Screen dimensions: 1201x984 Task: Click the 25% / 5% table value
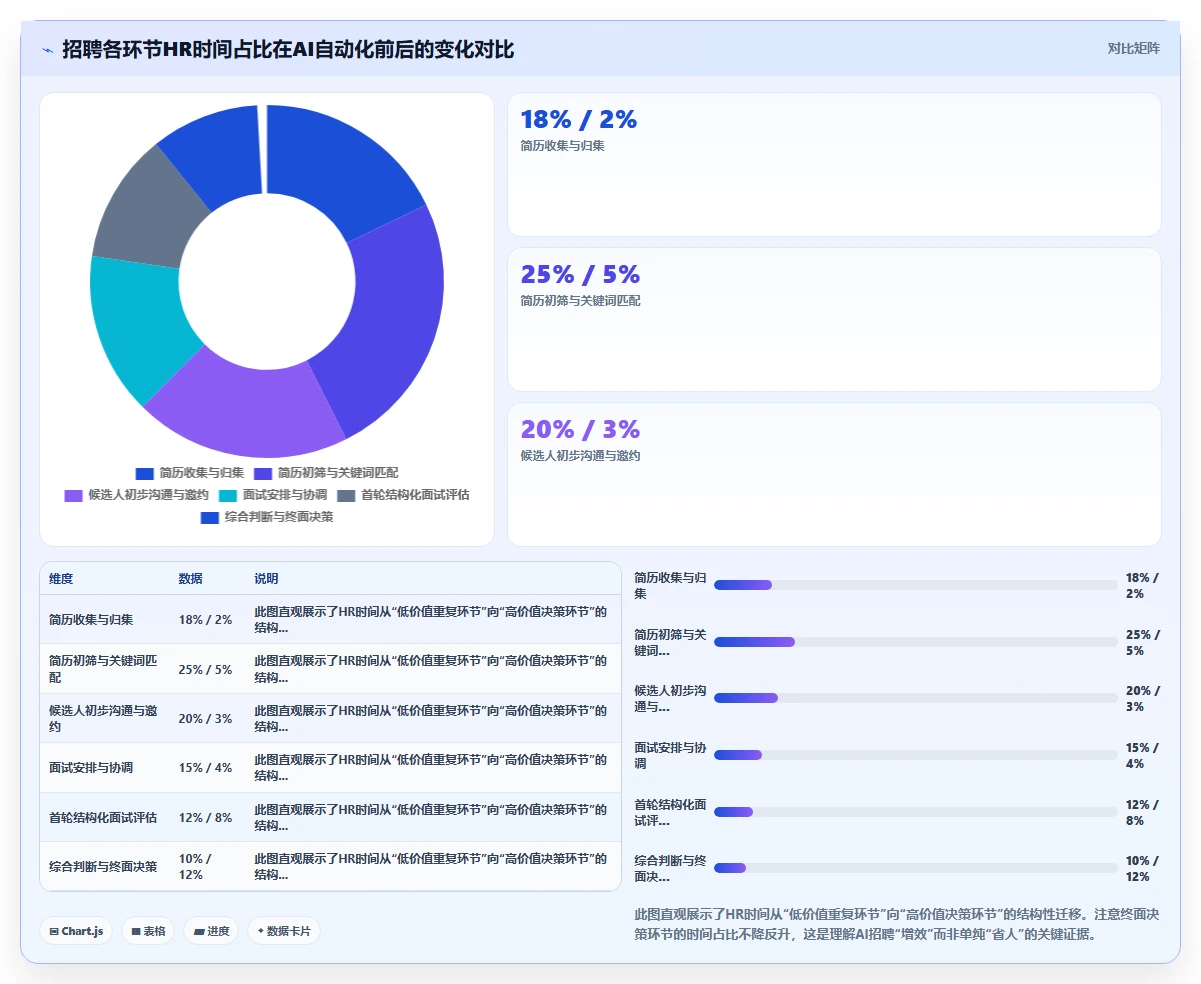pos(205,669)
